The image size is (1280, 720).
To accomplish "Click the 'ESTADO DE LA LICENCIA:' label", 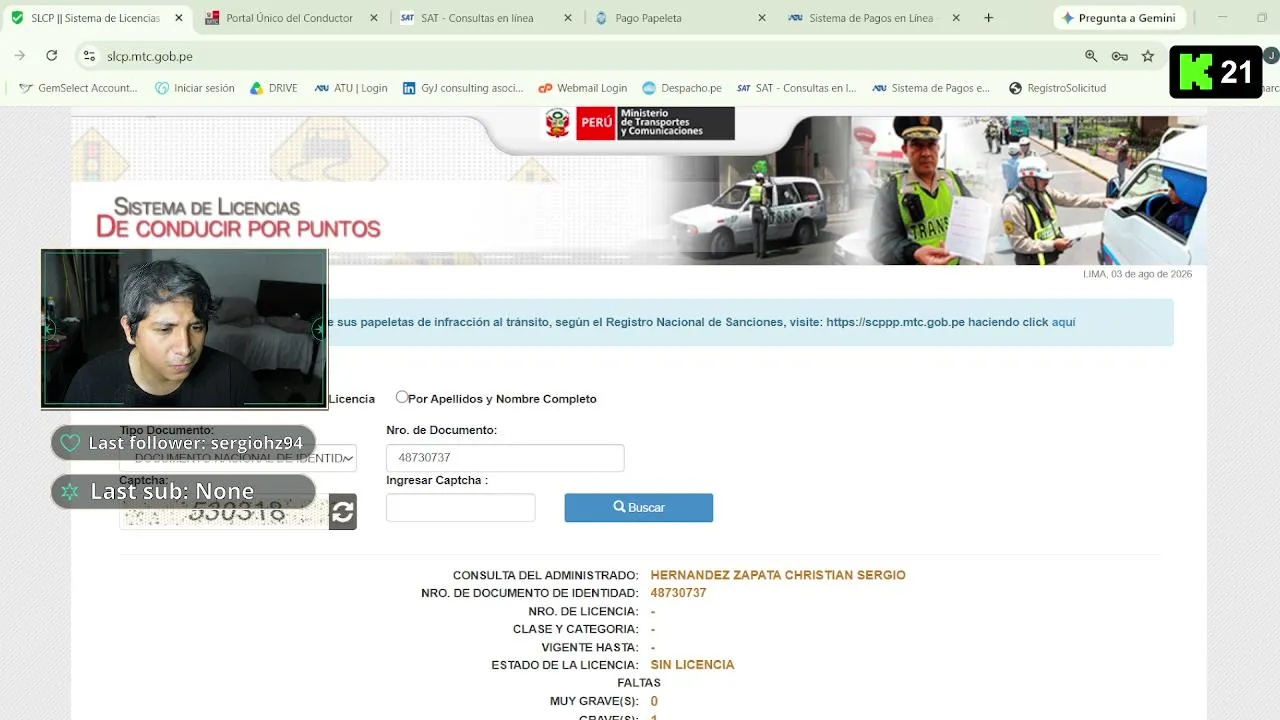I will [565, 665].
